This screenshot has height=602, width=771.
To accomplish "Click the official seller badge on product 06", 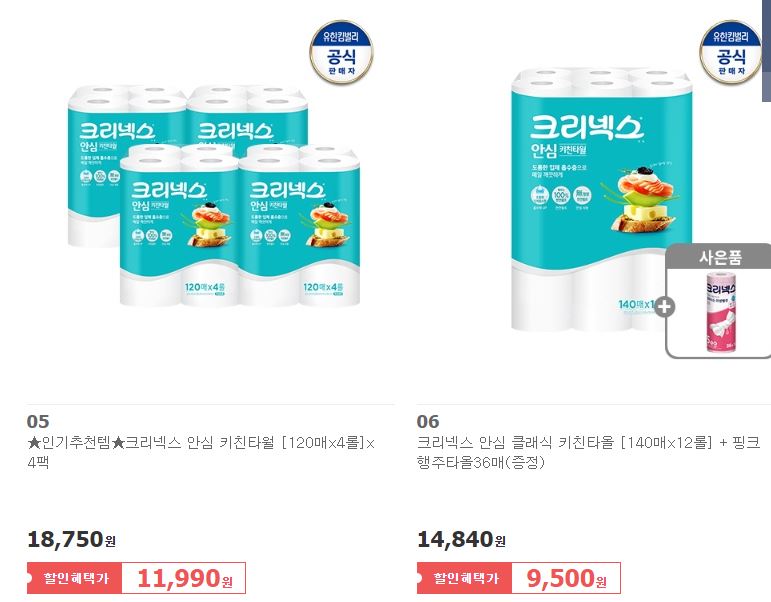I will [x=731, y=52].
